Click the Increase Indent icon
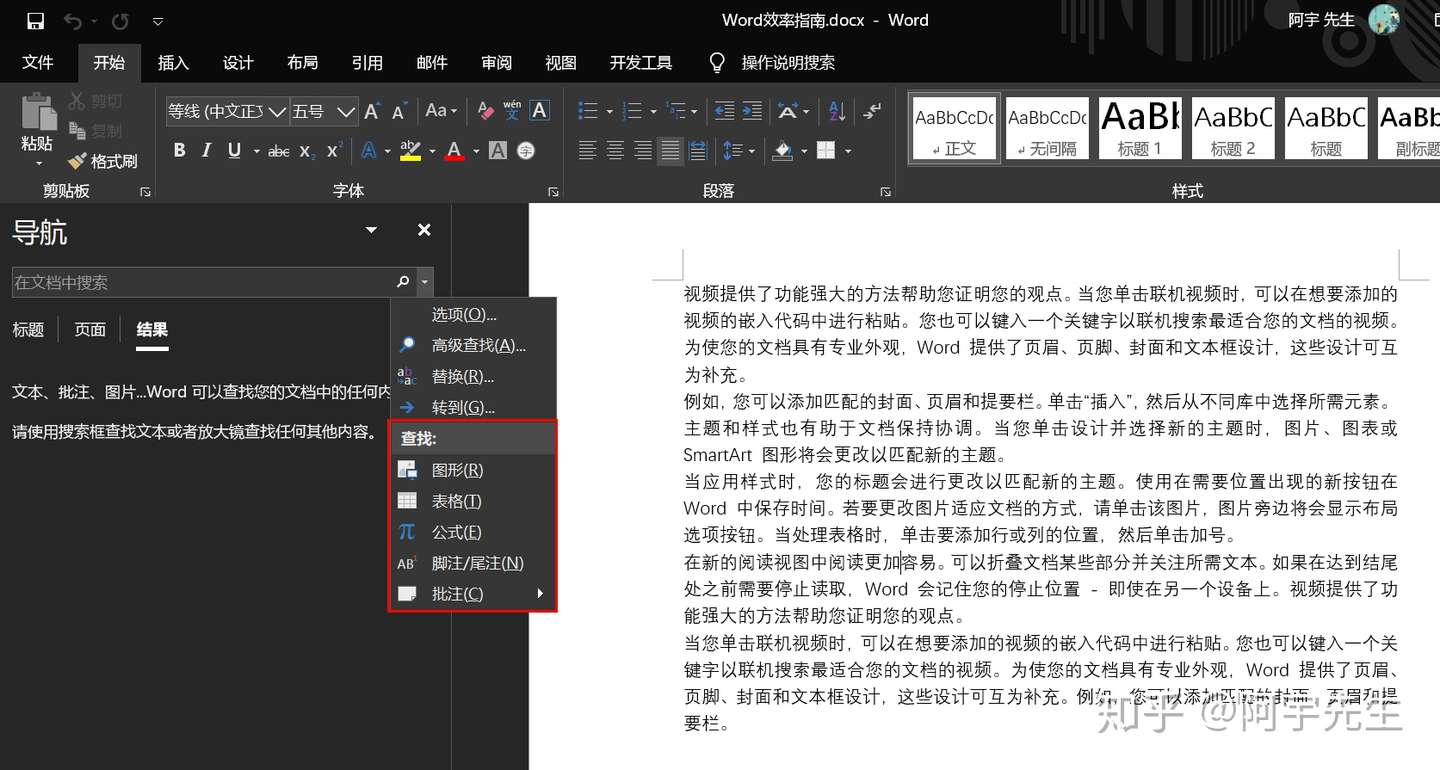 tap(752, 111)
